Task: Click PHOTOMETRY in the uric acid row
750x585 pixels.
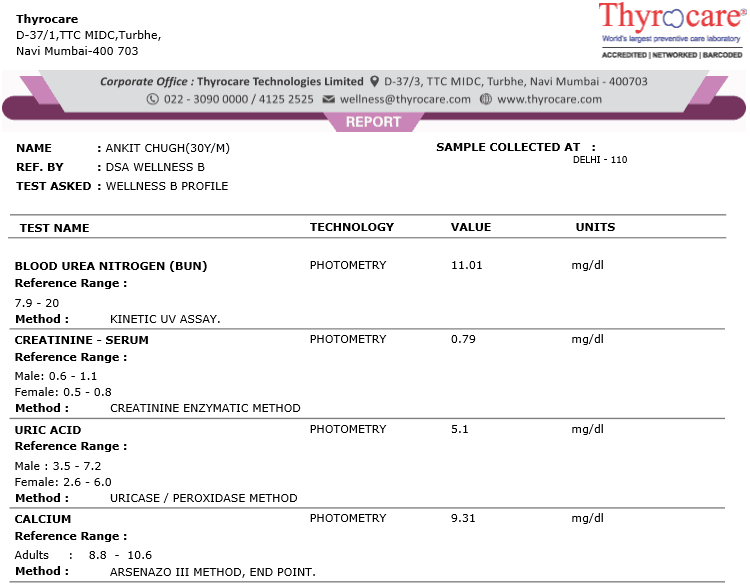Action: [348, 430]
